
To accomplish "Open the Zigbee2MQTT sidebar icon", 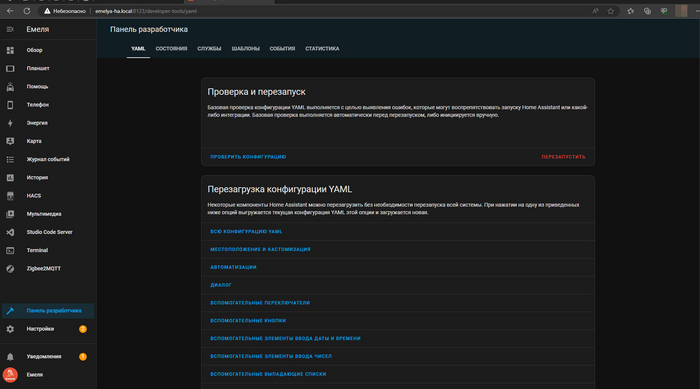I will click(x=10, y=268).
